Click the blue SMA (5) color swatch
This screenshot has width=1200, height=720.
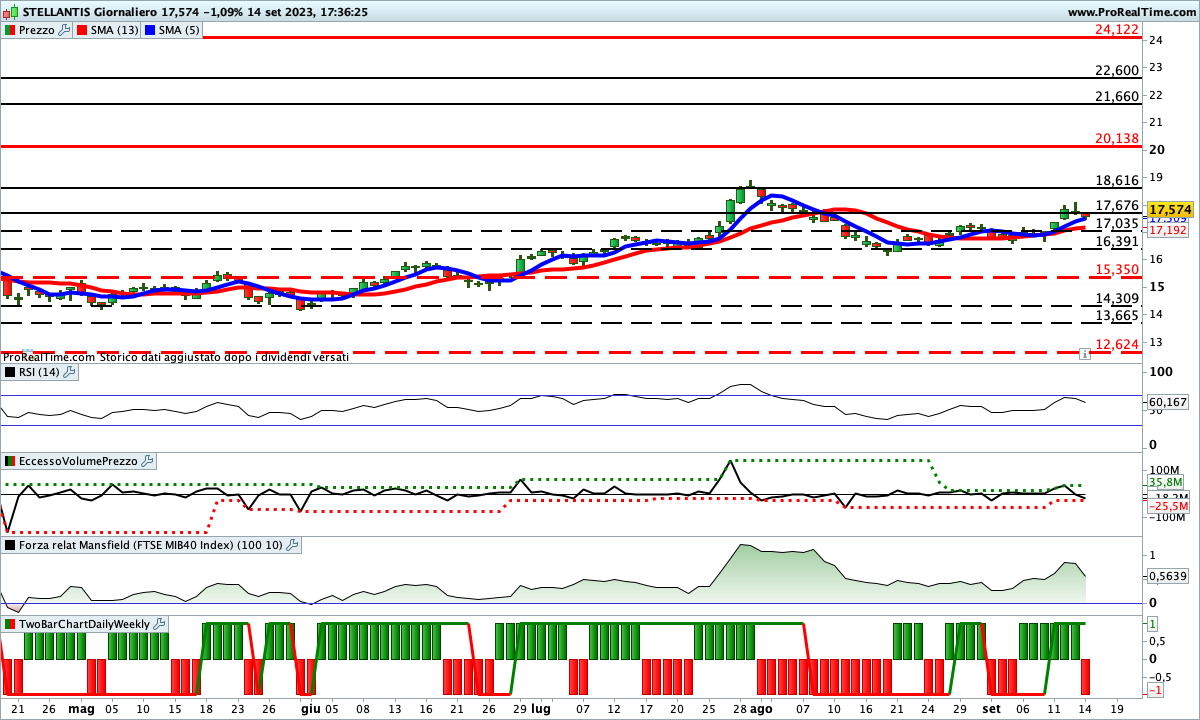tap(150, 30)
